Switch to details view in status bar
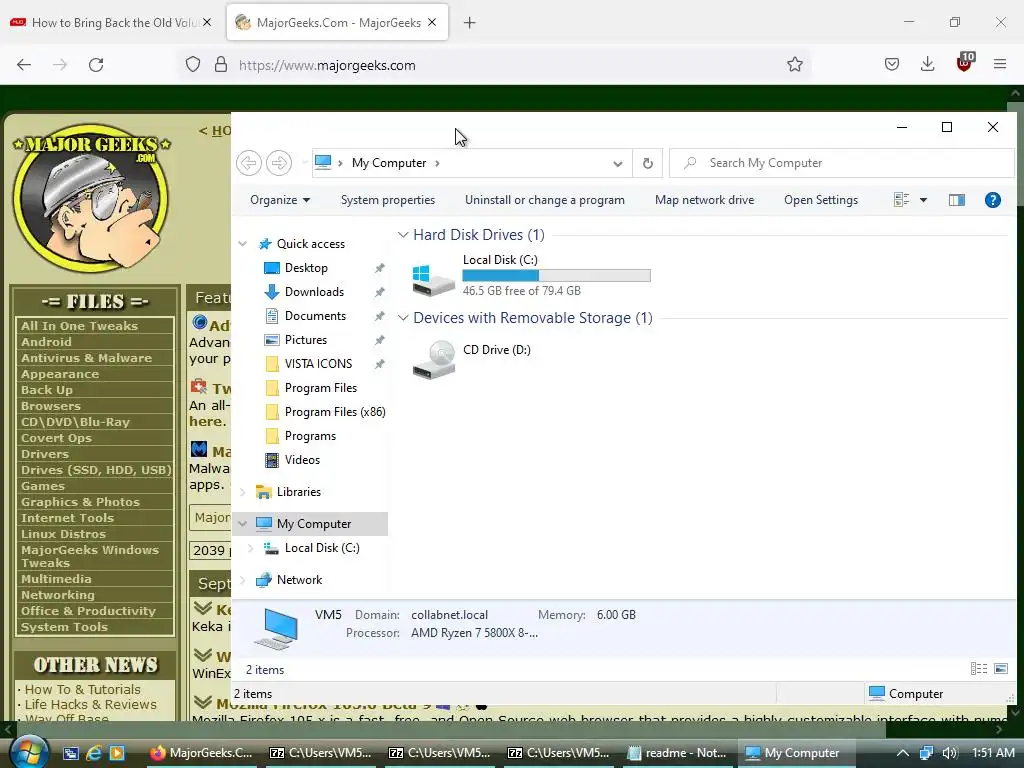The width and height of the screenshot is (1024, 768). click(x=978, y=668)
